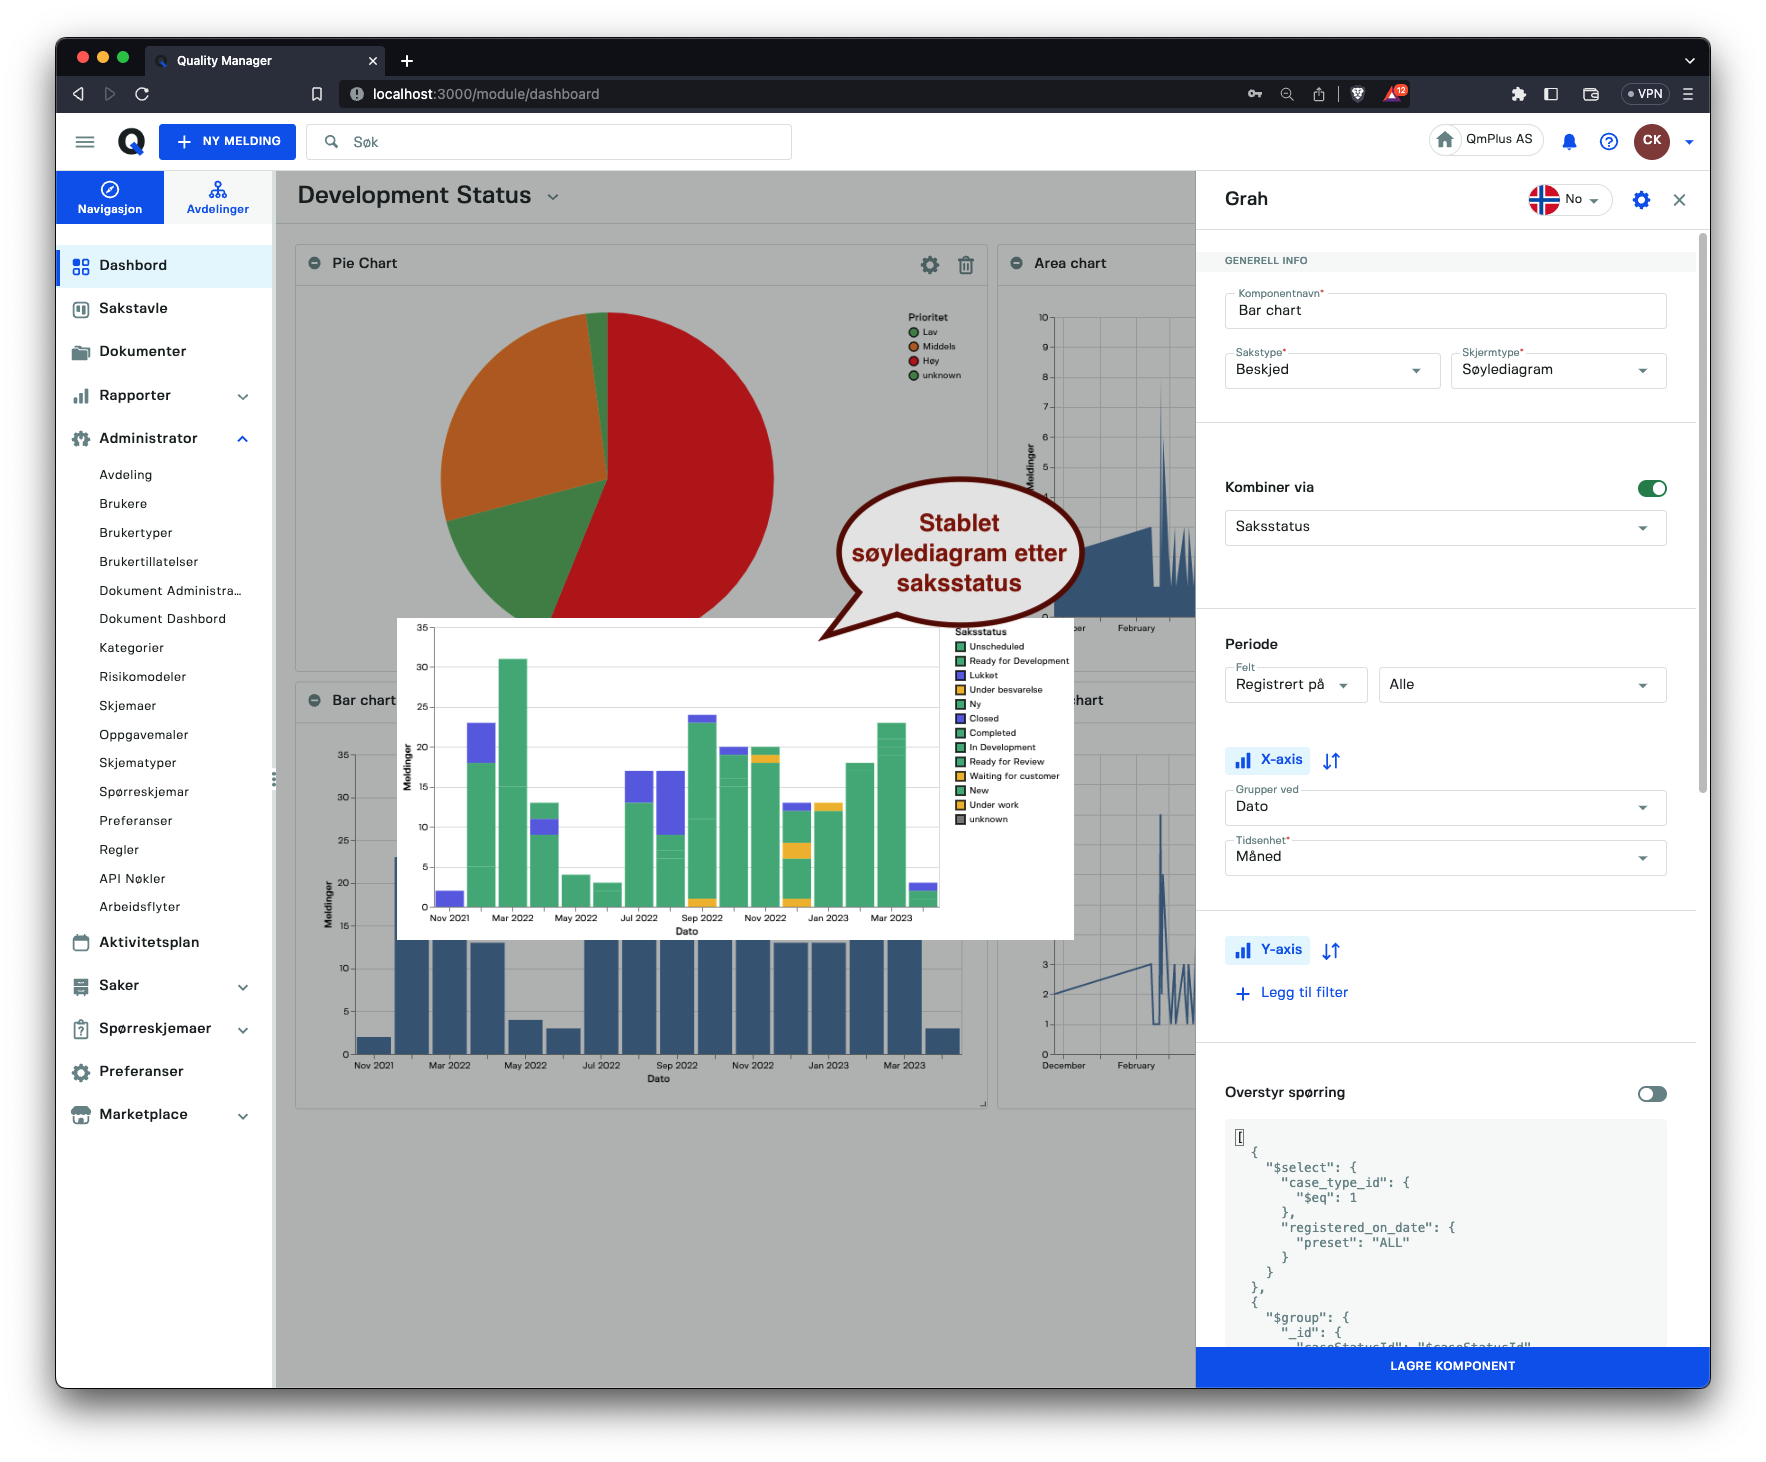The width and height of the screenshot is (1766, 1462).
Task: Open the Skjermtype Søylediagram dropdown
Action: 1558,370
